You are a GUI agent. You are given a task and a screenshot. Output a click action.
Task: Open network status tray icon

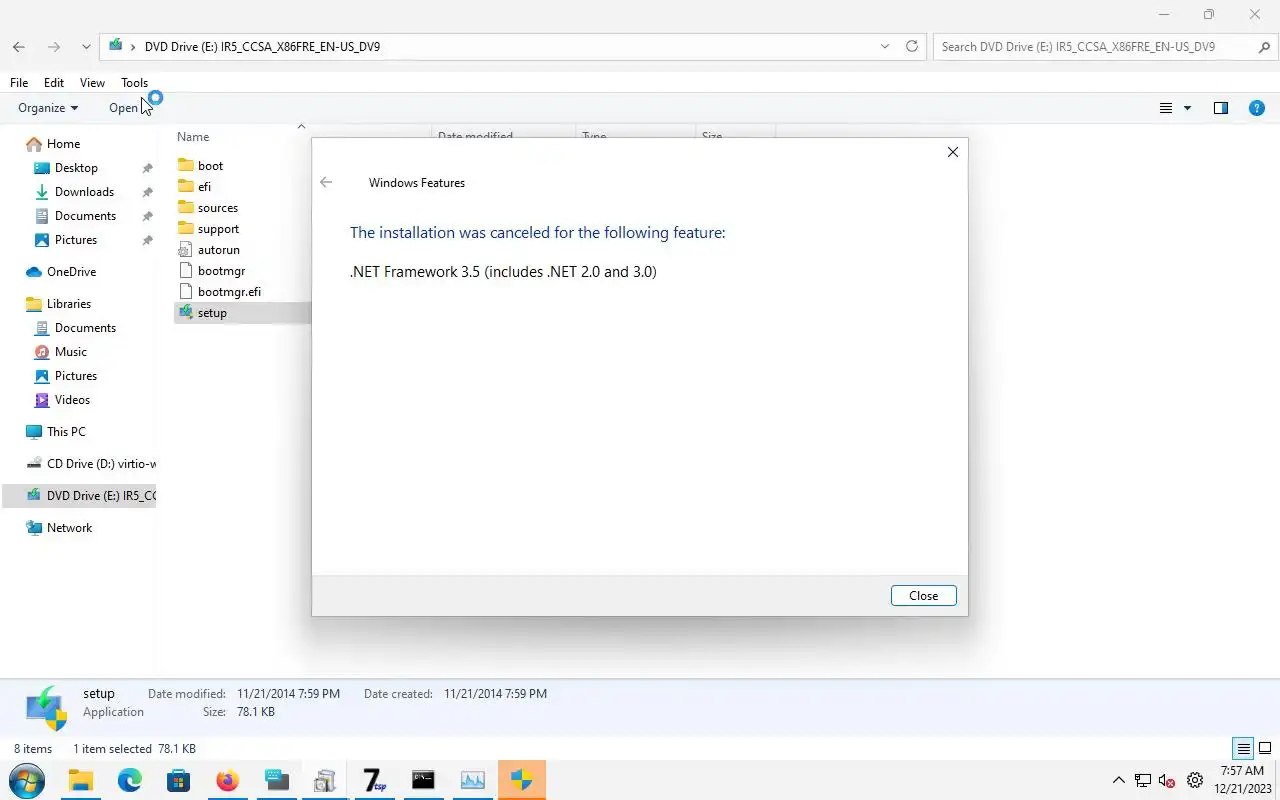click(x=1142, y=780)
